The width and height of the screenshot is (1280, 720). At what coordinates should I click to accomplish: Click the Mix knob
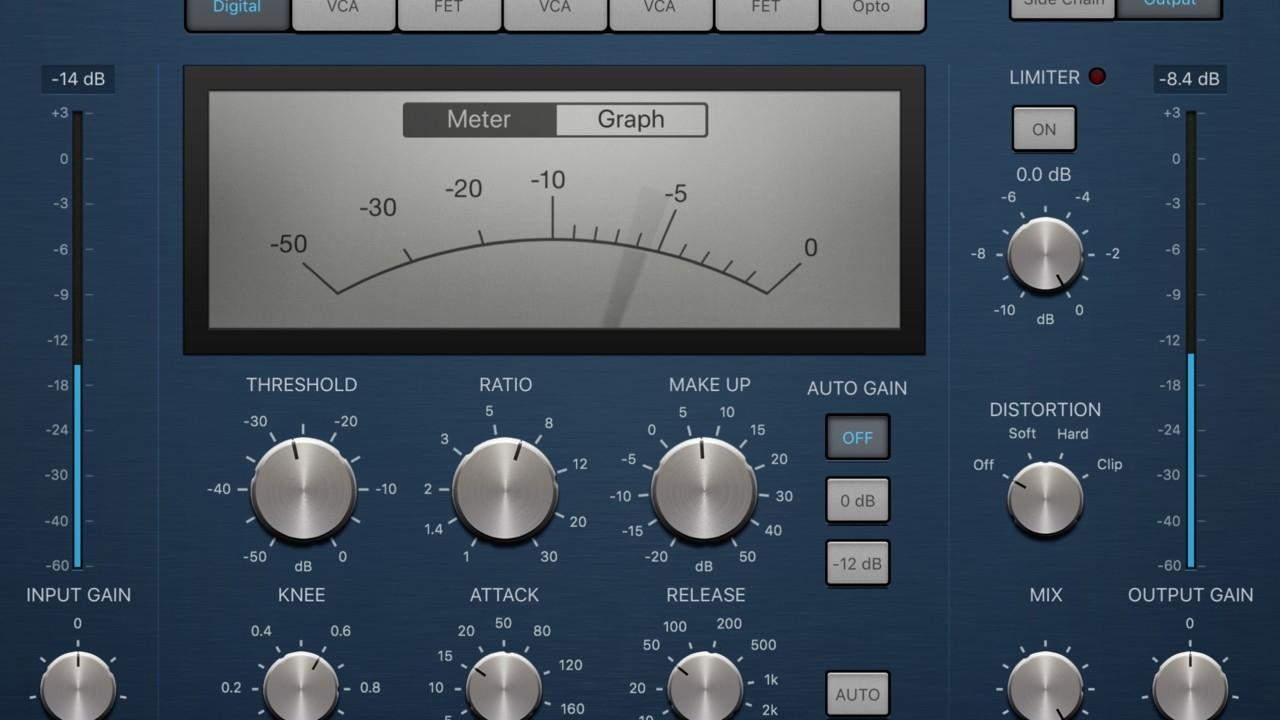pos(1045,686)
